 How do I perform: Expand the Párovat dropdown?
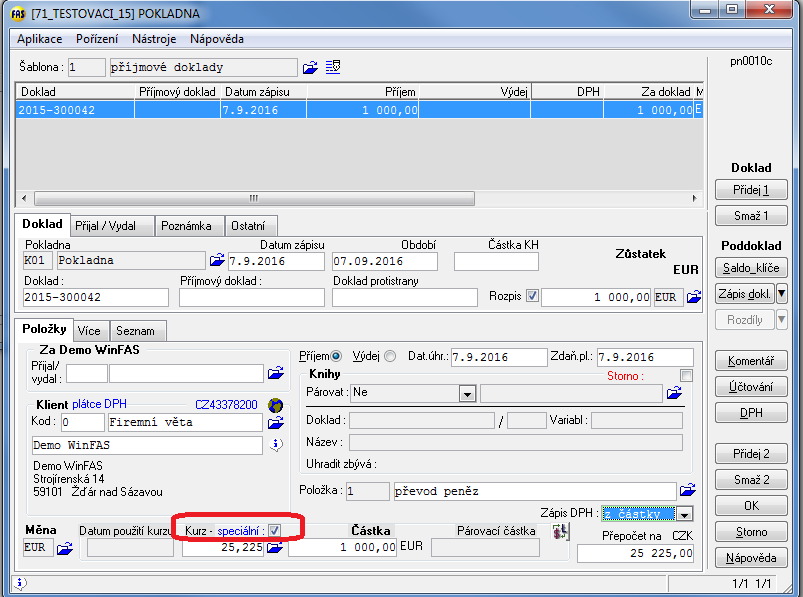[x=467, y=394]
